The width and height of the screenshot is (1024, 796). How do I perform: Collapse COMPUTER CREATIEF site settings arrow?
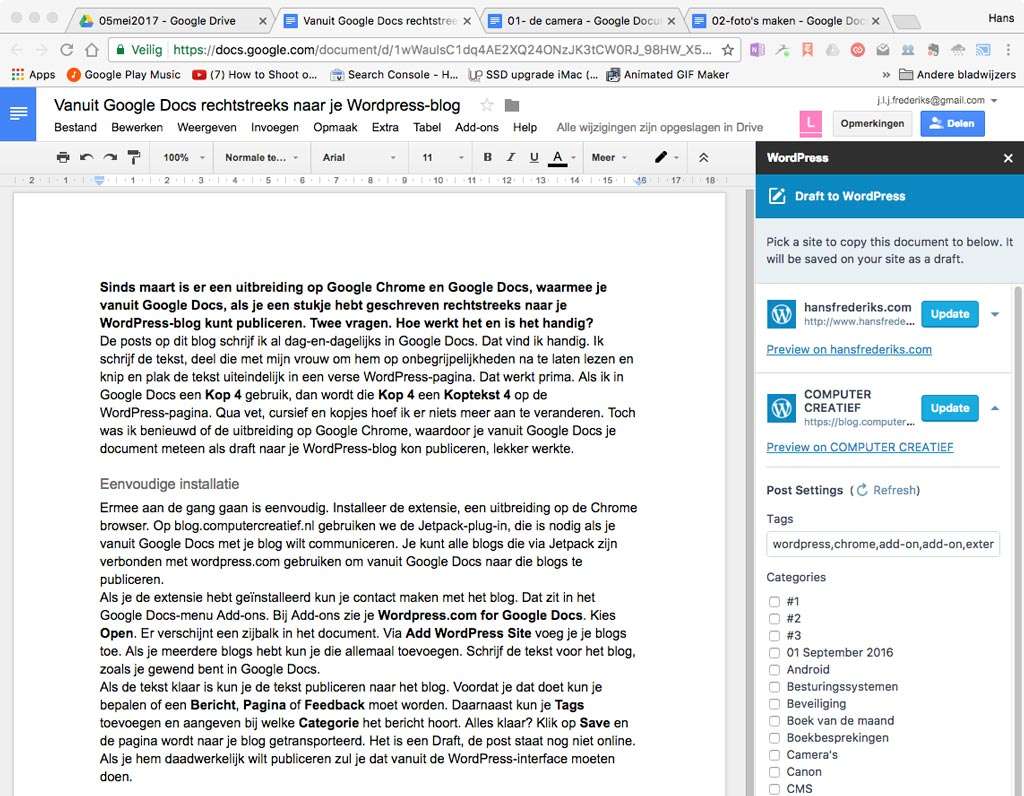point(995,408)
